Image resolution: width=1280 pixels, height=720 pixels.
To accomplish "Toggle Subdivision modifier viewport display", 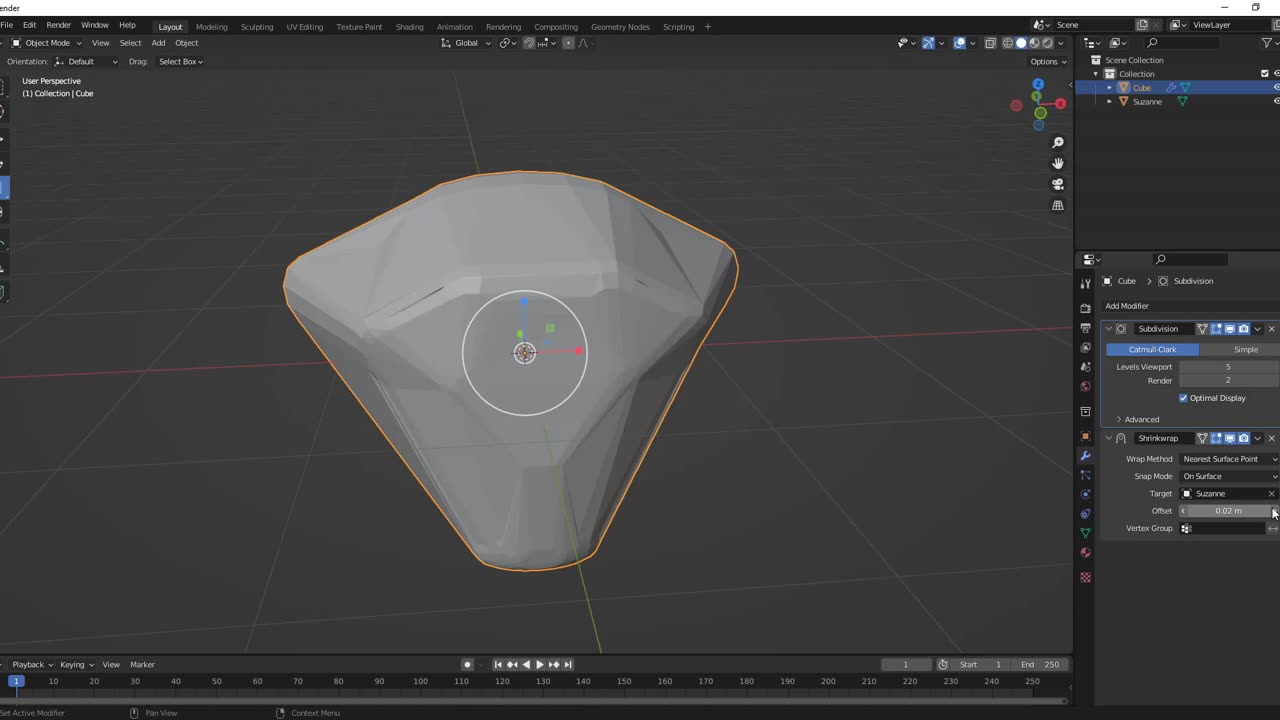I will [1230, 329].
